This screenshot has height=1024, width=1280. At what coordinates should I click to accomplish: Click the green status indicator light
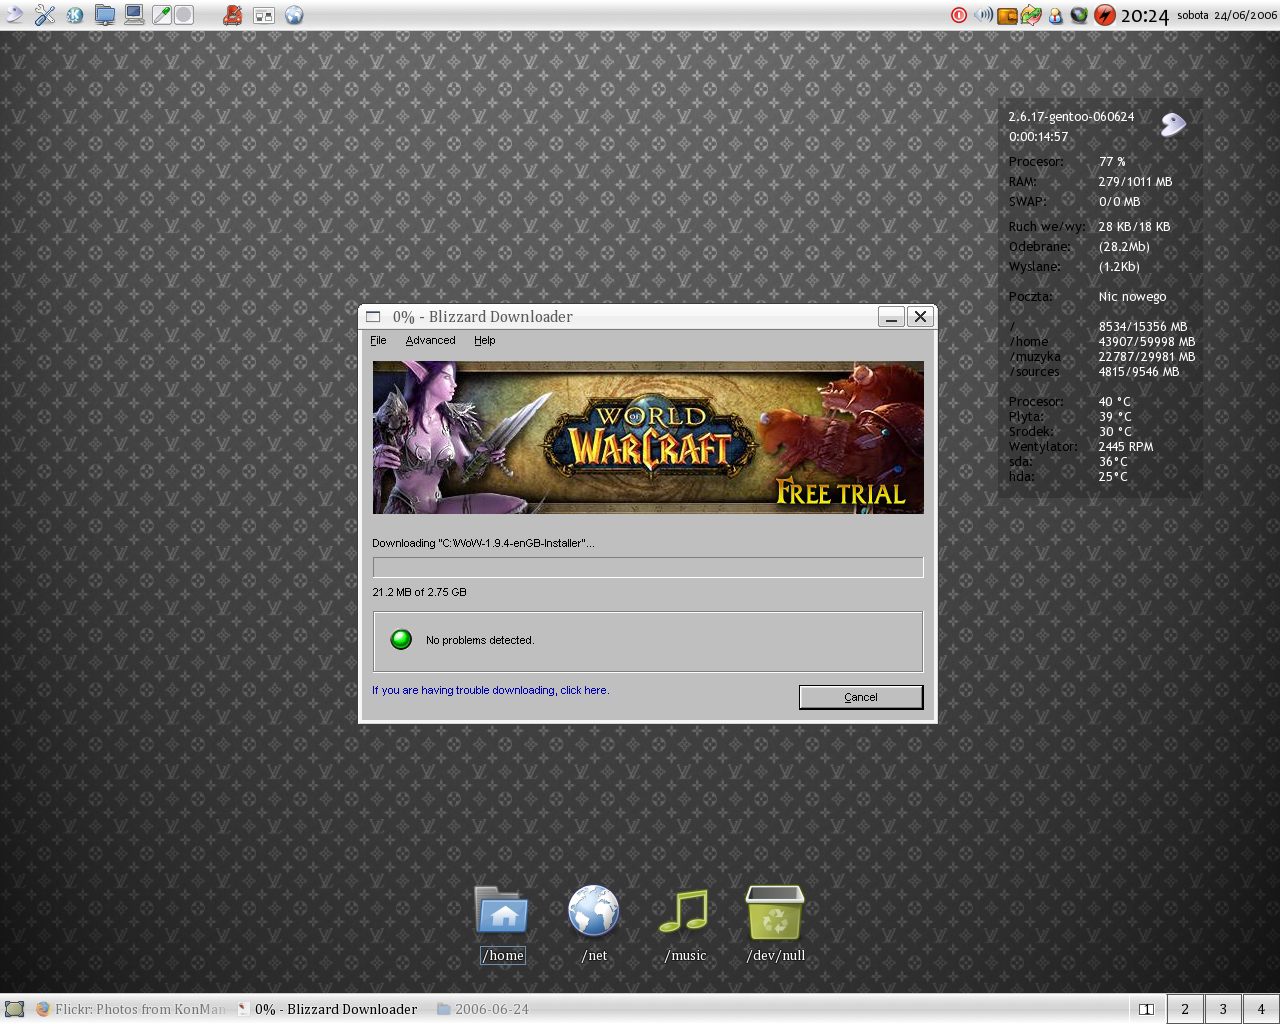401,640
